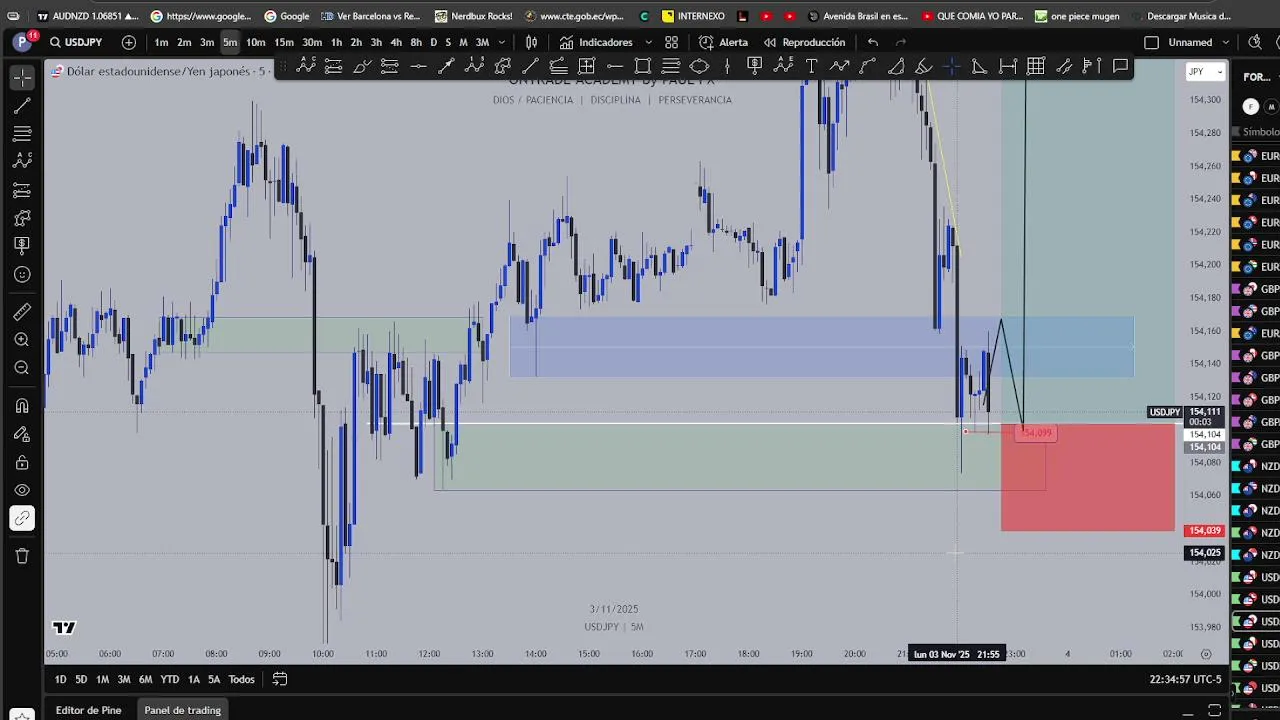Select the 3M timeframe
Image resolution: width=1280 pixels, height=720 pixels.
[x=482, y=42]
